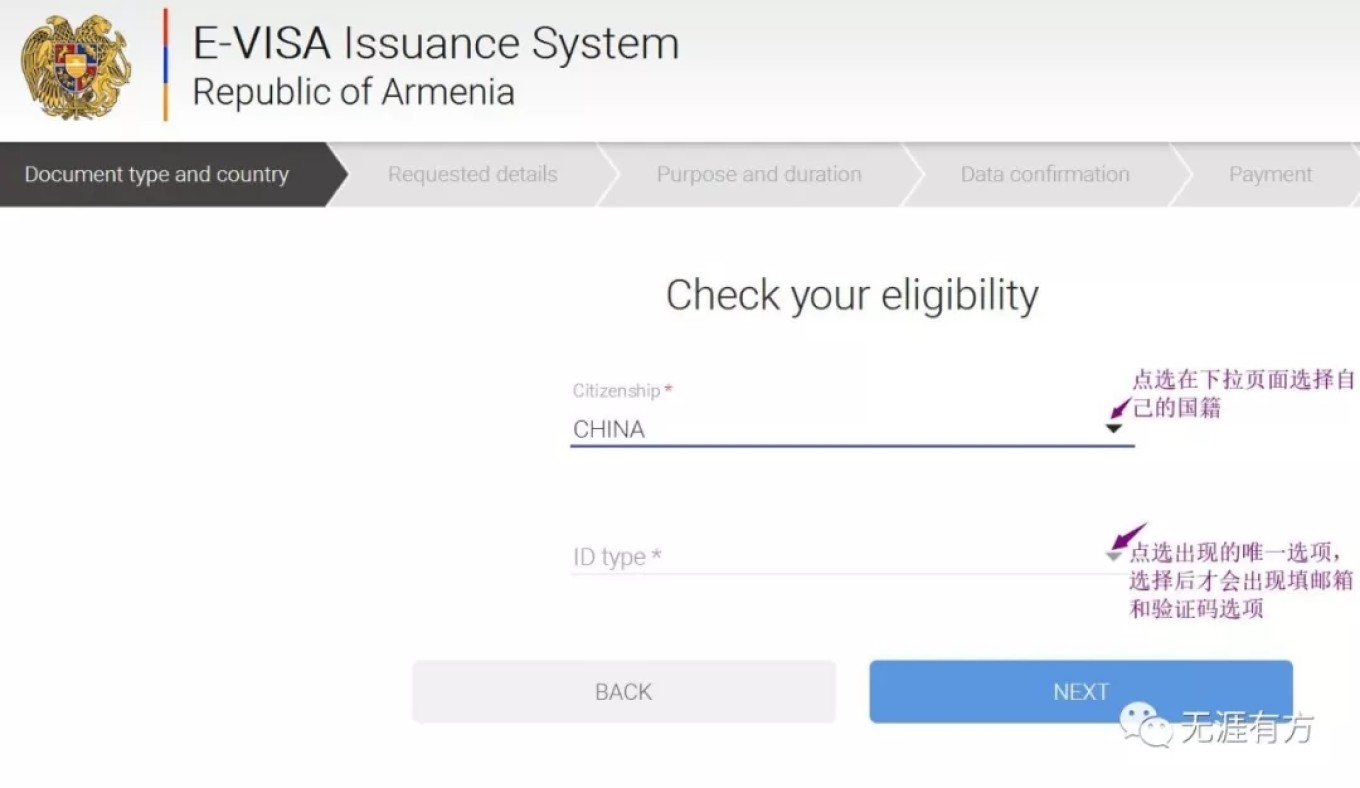The height and width of the screenshot is (788, 1360).
Task: Switch to the Requested details step
Action: point(472,174)
